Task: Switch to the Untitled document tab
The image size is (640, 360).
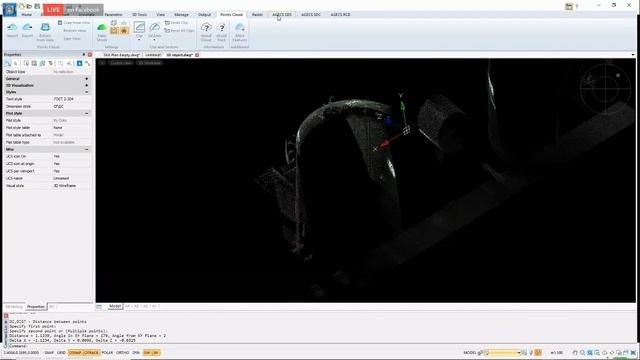Action: pyautogui.click(x=153, y=55)
